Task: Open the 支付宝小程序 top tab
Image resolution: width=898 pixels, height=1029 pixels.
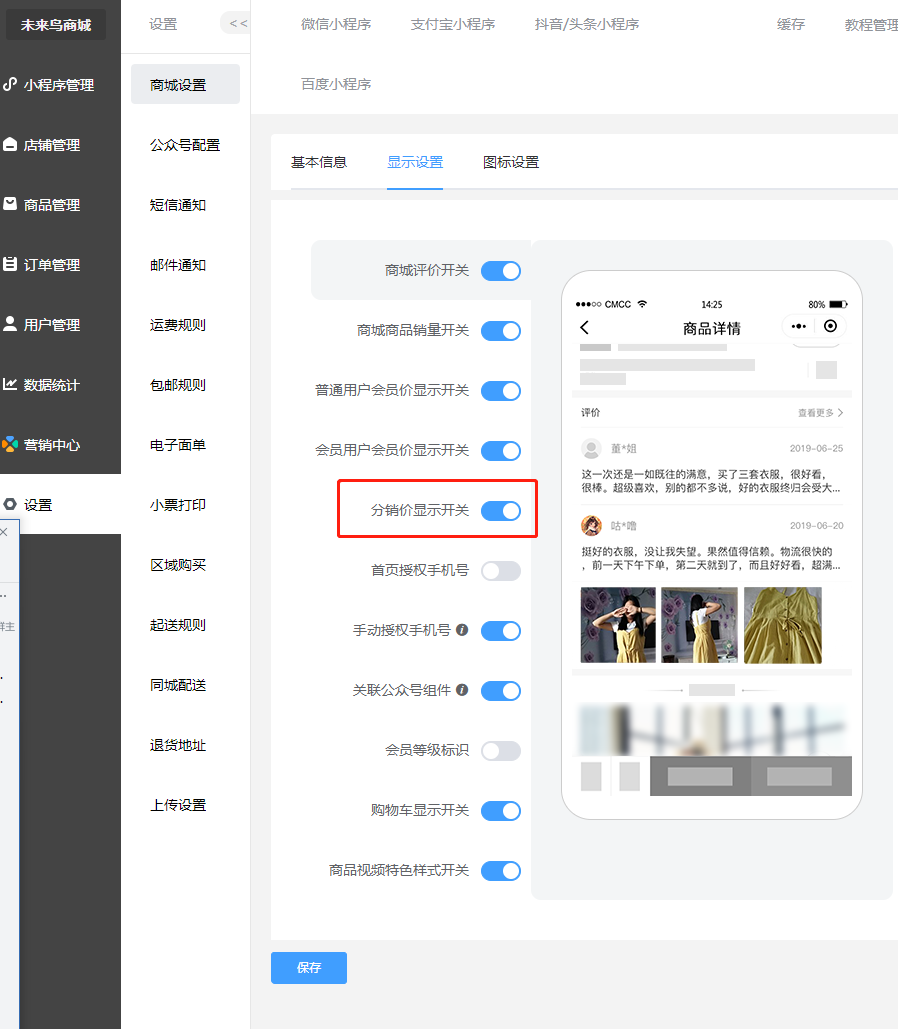Action: (453, 24)
